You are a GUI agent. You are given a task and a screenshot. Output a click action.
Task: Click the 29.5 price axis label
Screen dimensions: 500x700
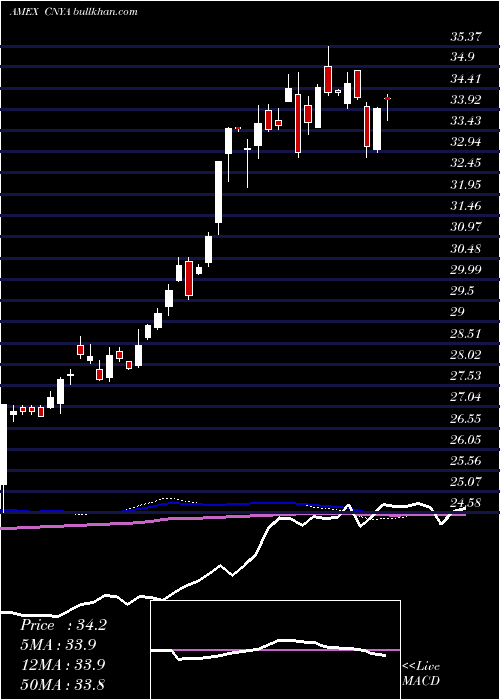(463, 291)
